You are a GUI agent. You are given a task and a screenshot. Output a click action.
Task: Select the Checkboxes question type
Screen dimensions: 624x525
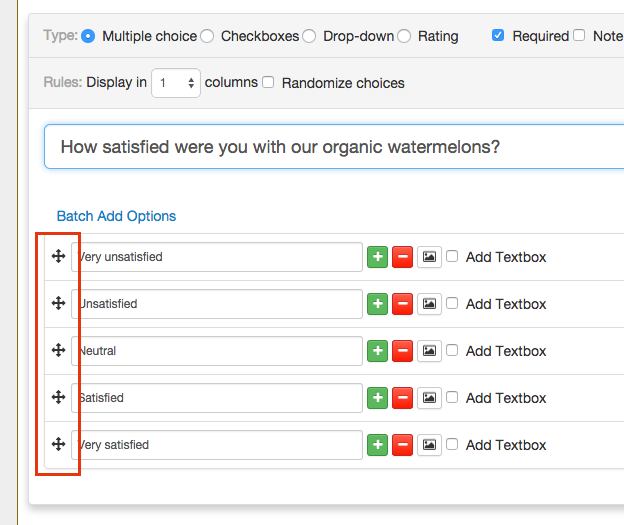(207, 36)
